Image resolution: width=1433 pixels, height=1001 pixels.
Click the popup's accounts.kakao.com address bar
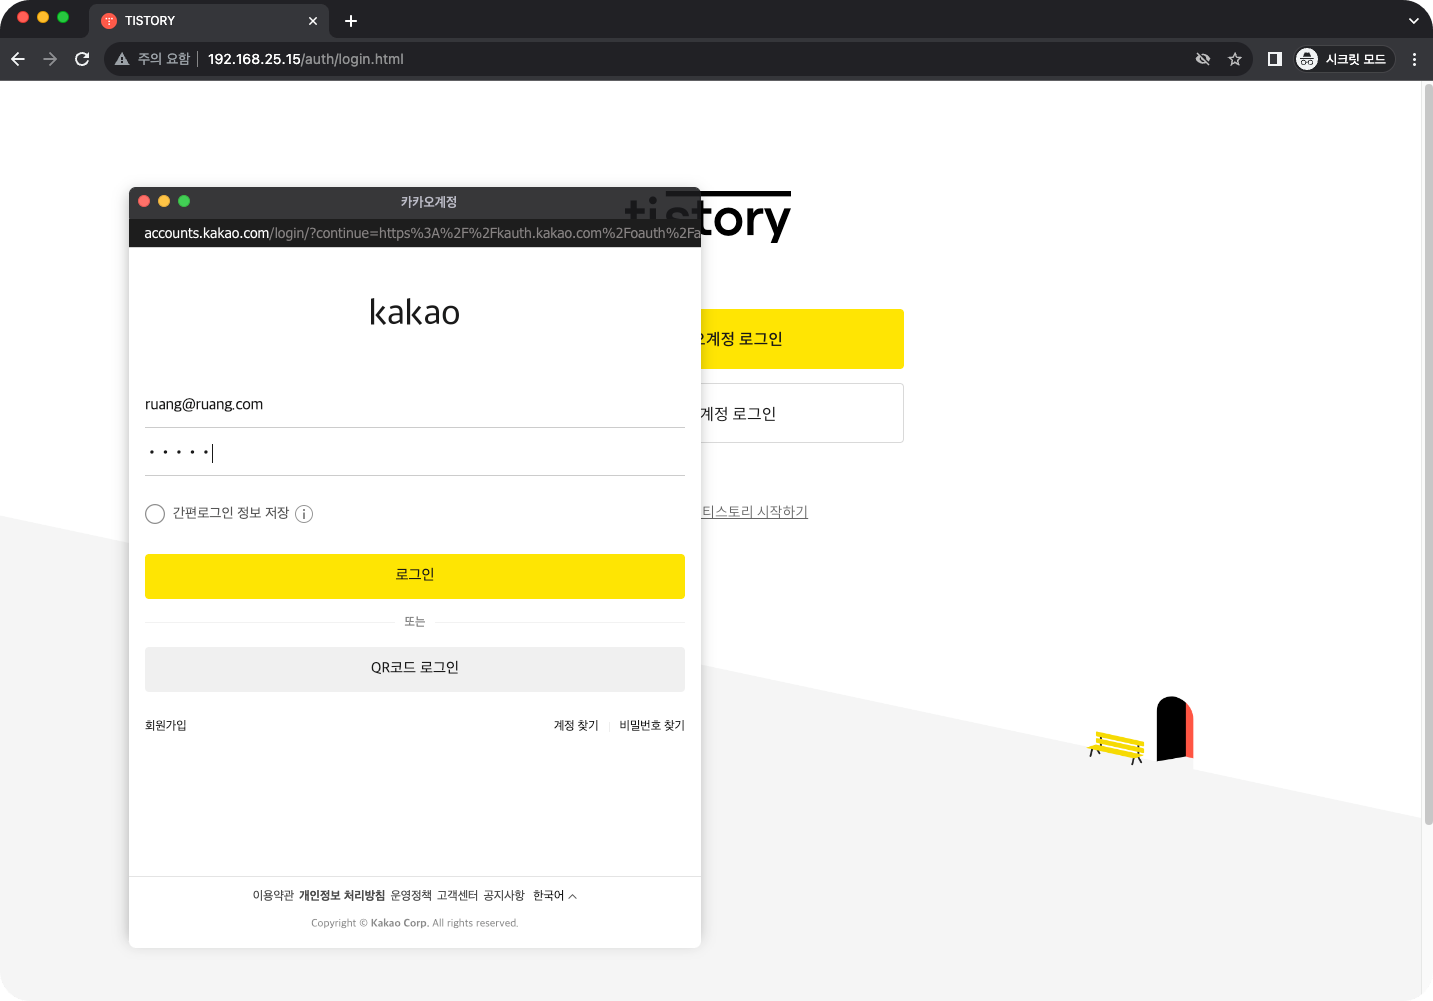(x=415, y=233)
